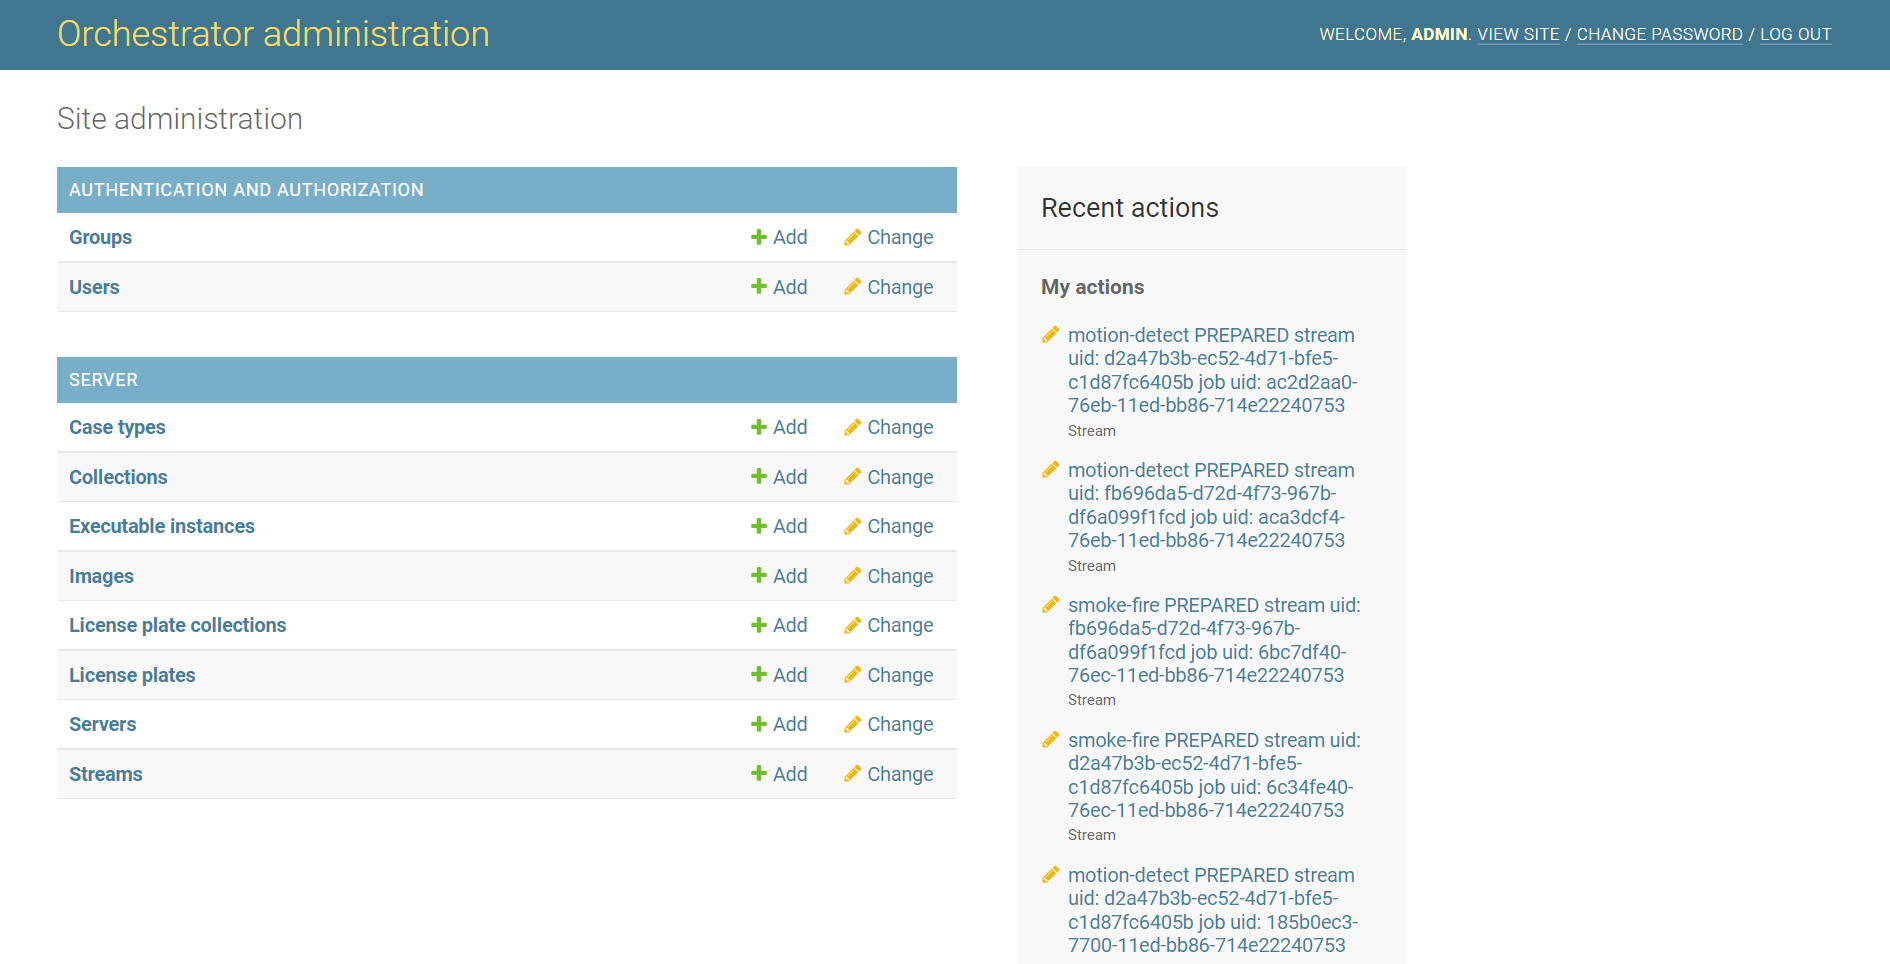Viewport: 1890px width, 964px height.
Task: Click the plus icon next to Case types
Action: 759,427
